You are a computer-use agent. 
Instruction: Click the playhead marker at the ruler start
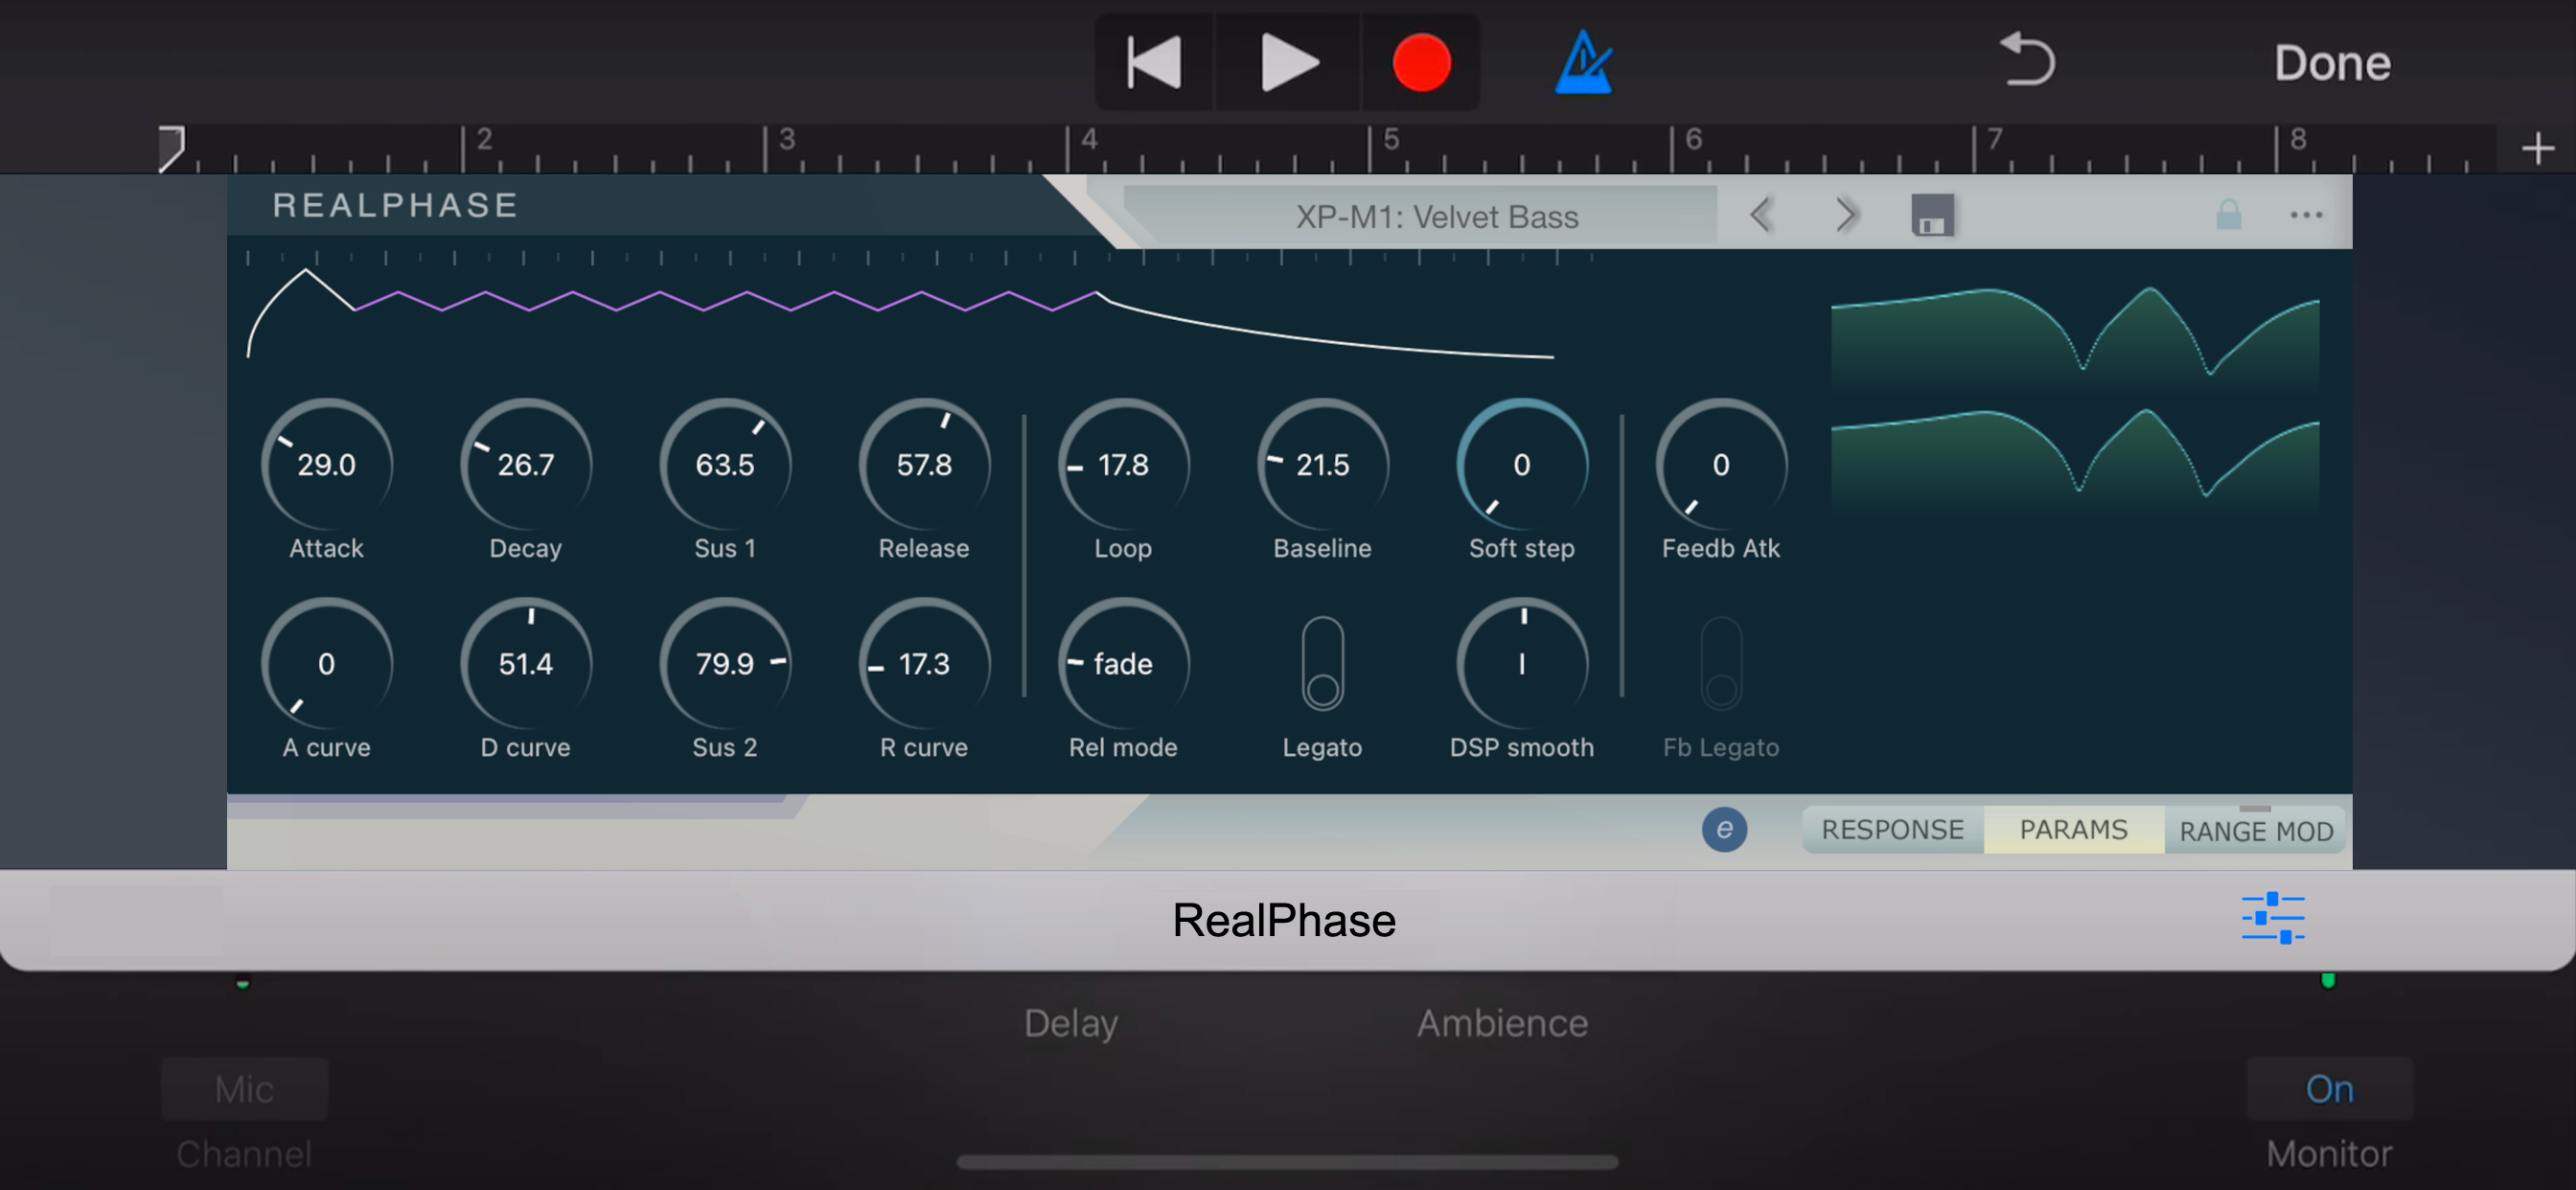coord(171,148)
